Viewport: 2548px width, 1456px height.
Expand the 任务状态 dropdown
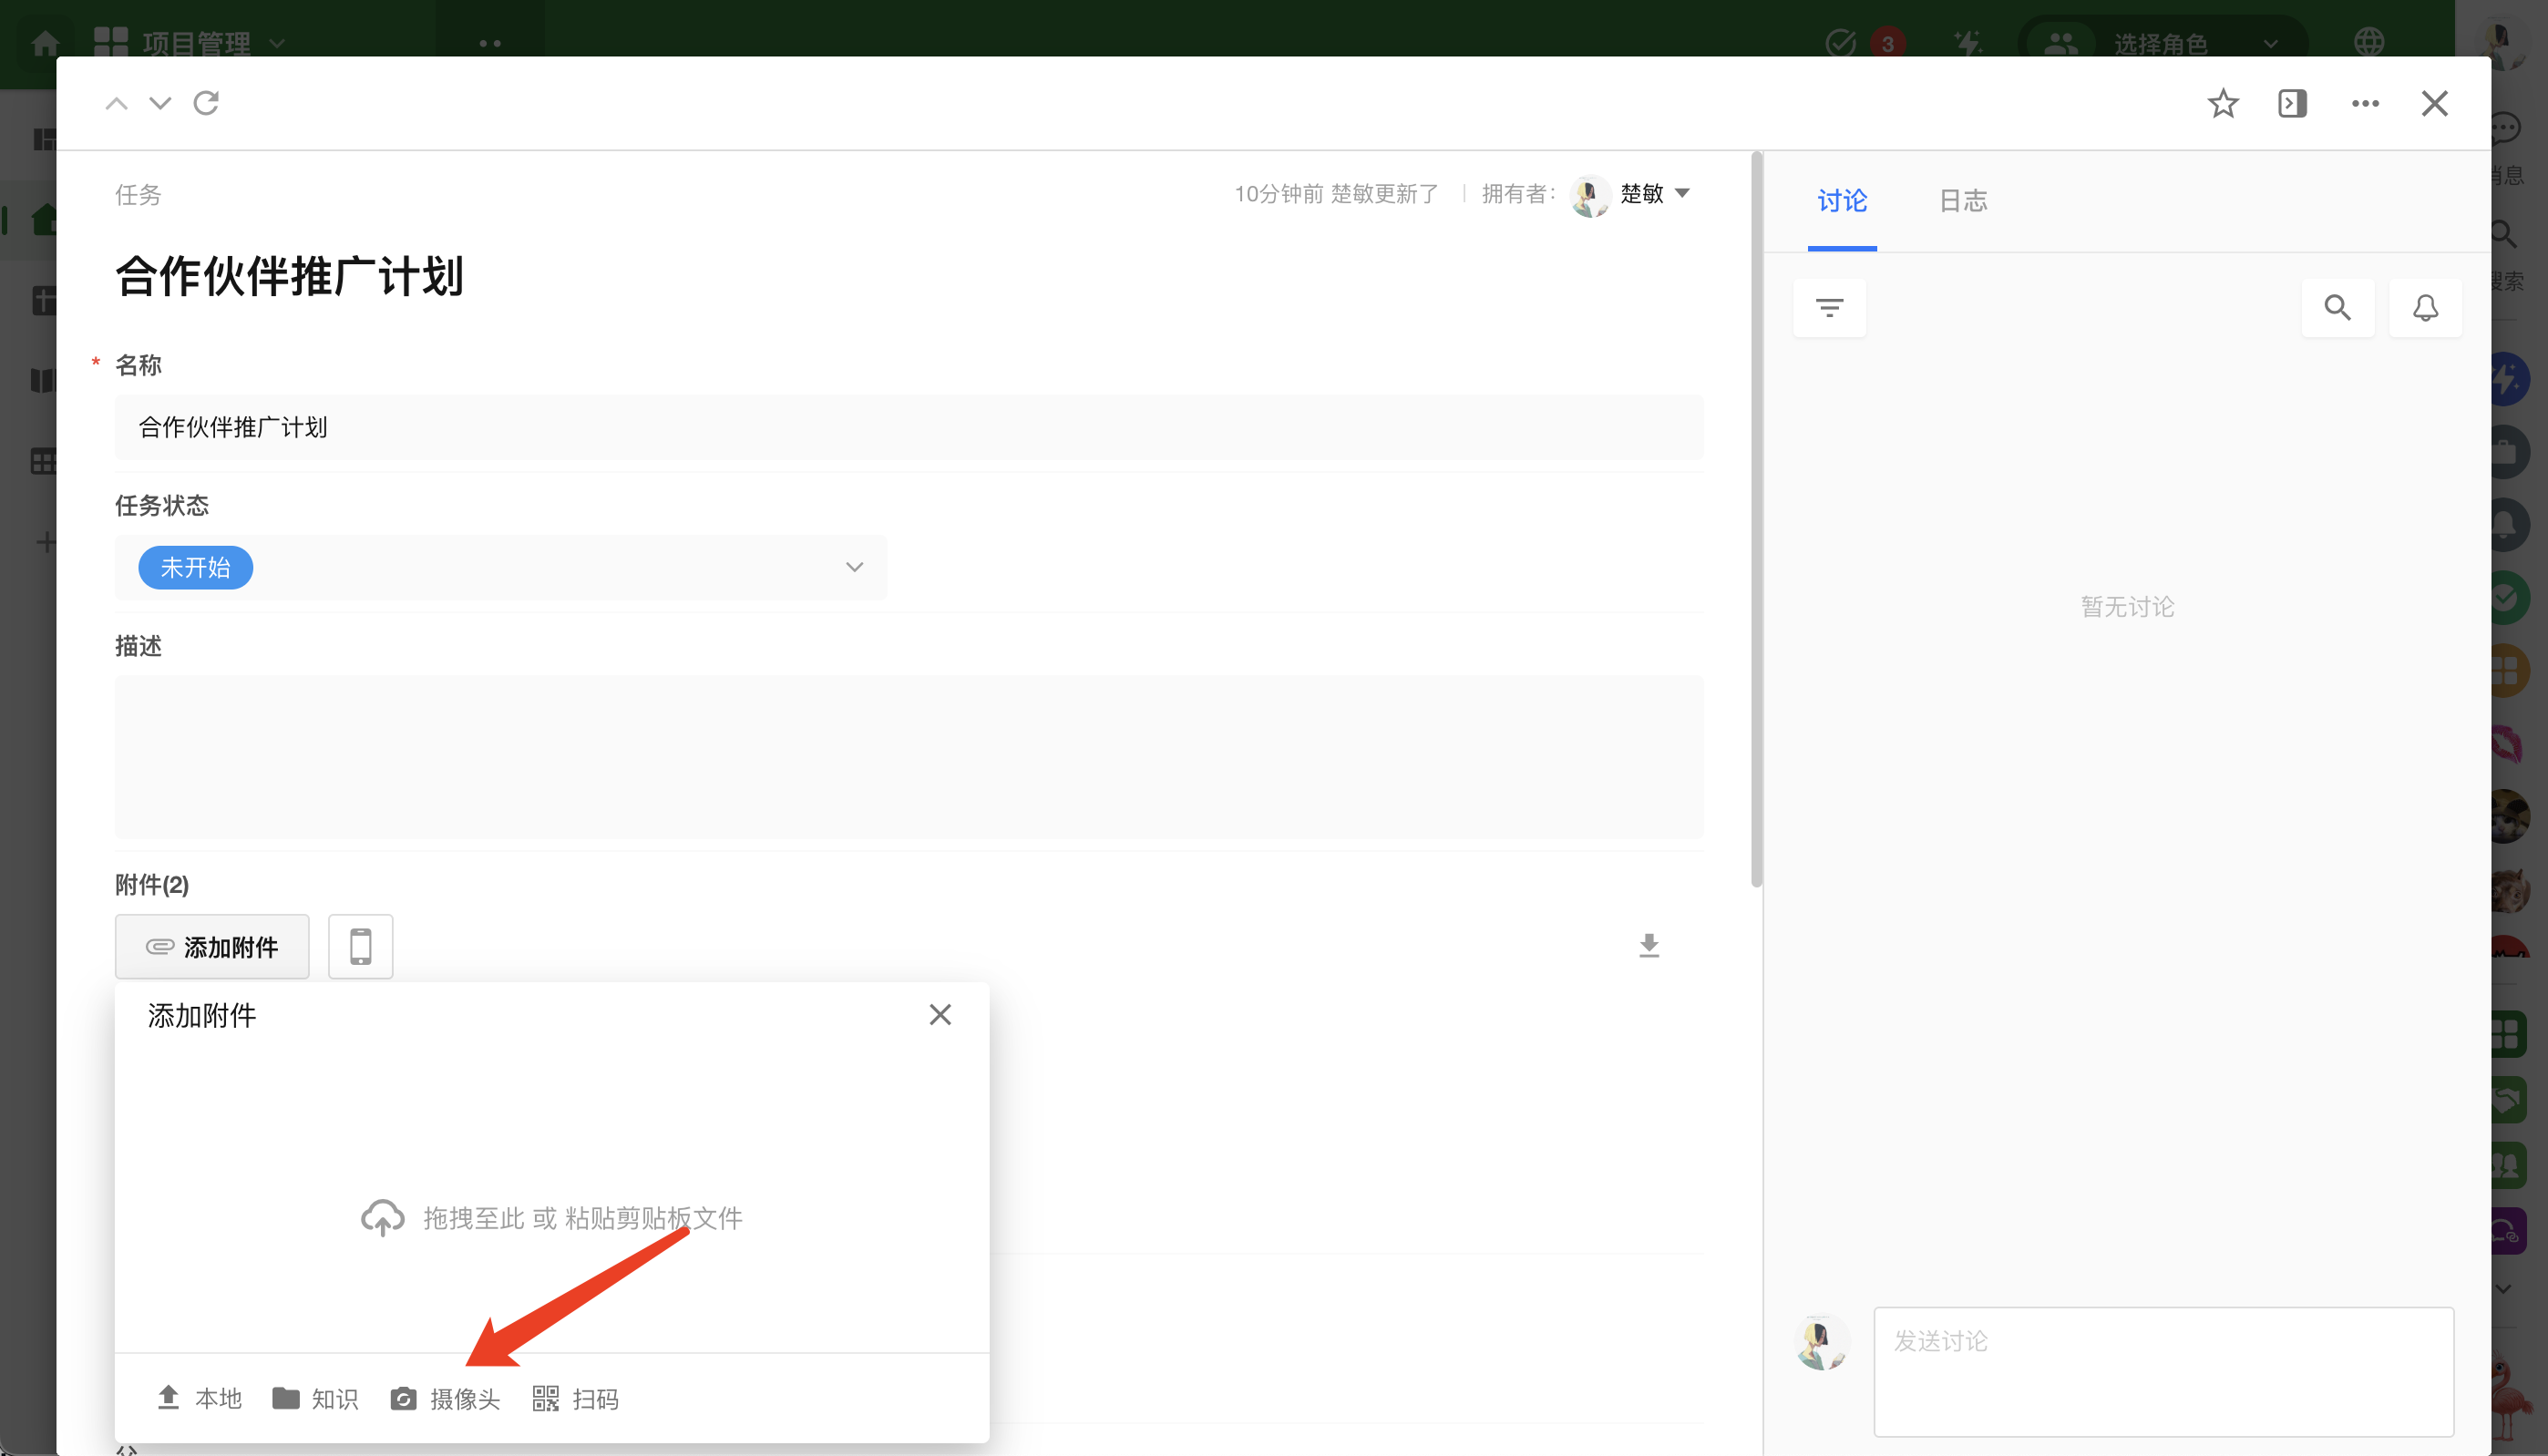[854, 567]
